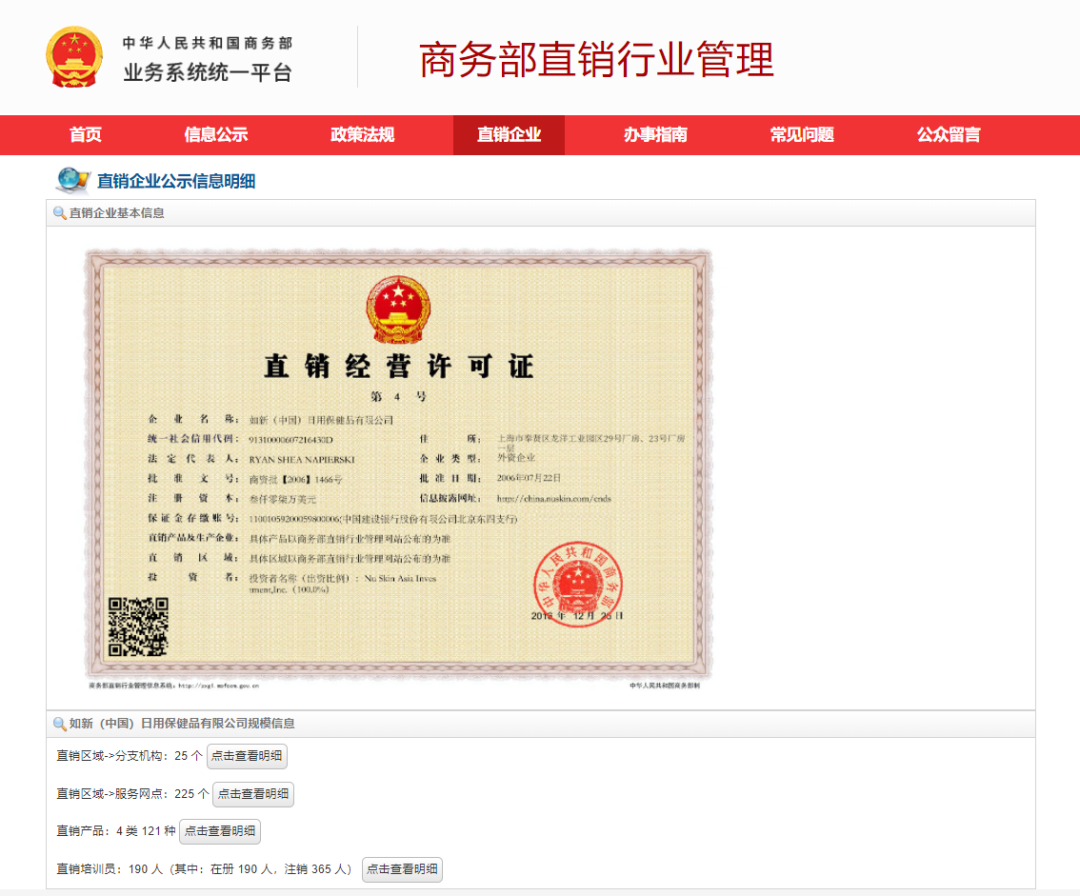Viewport: 1080px width, 896px height.
Task: Click the RYAN SHEA NAPIERSKI name on certificate
Action: click(x=302, y=459)
